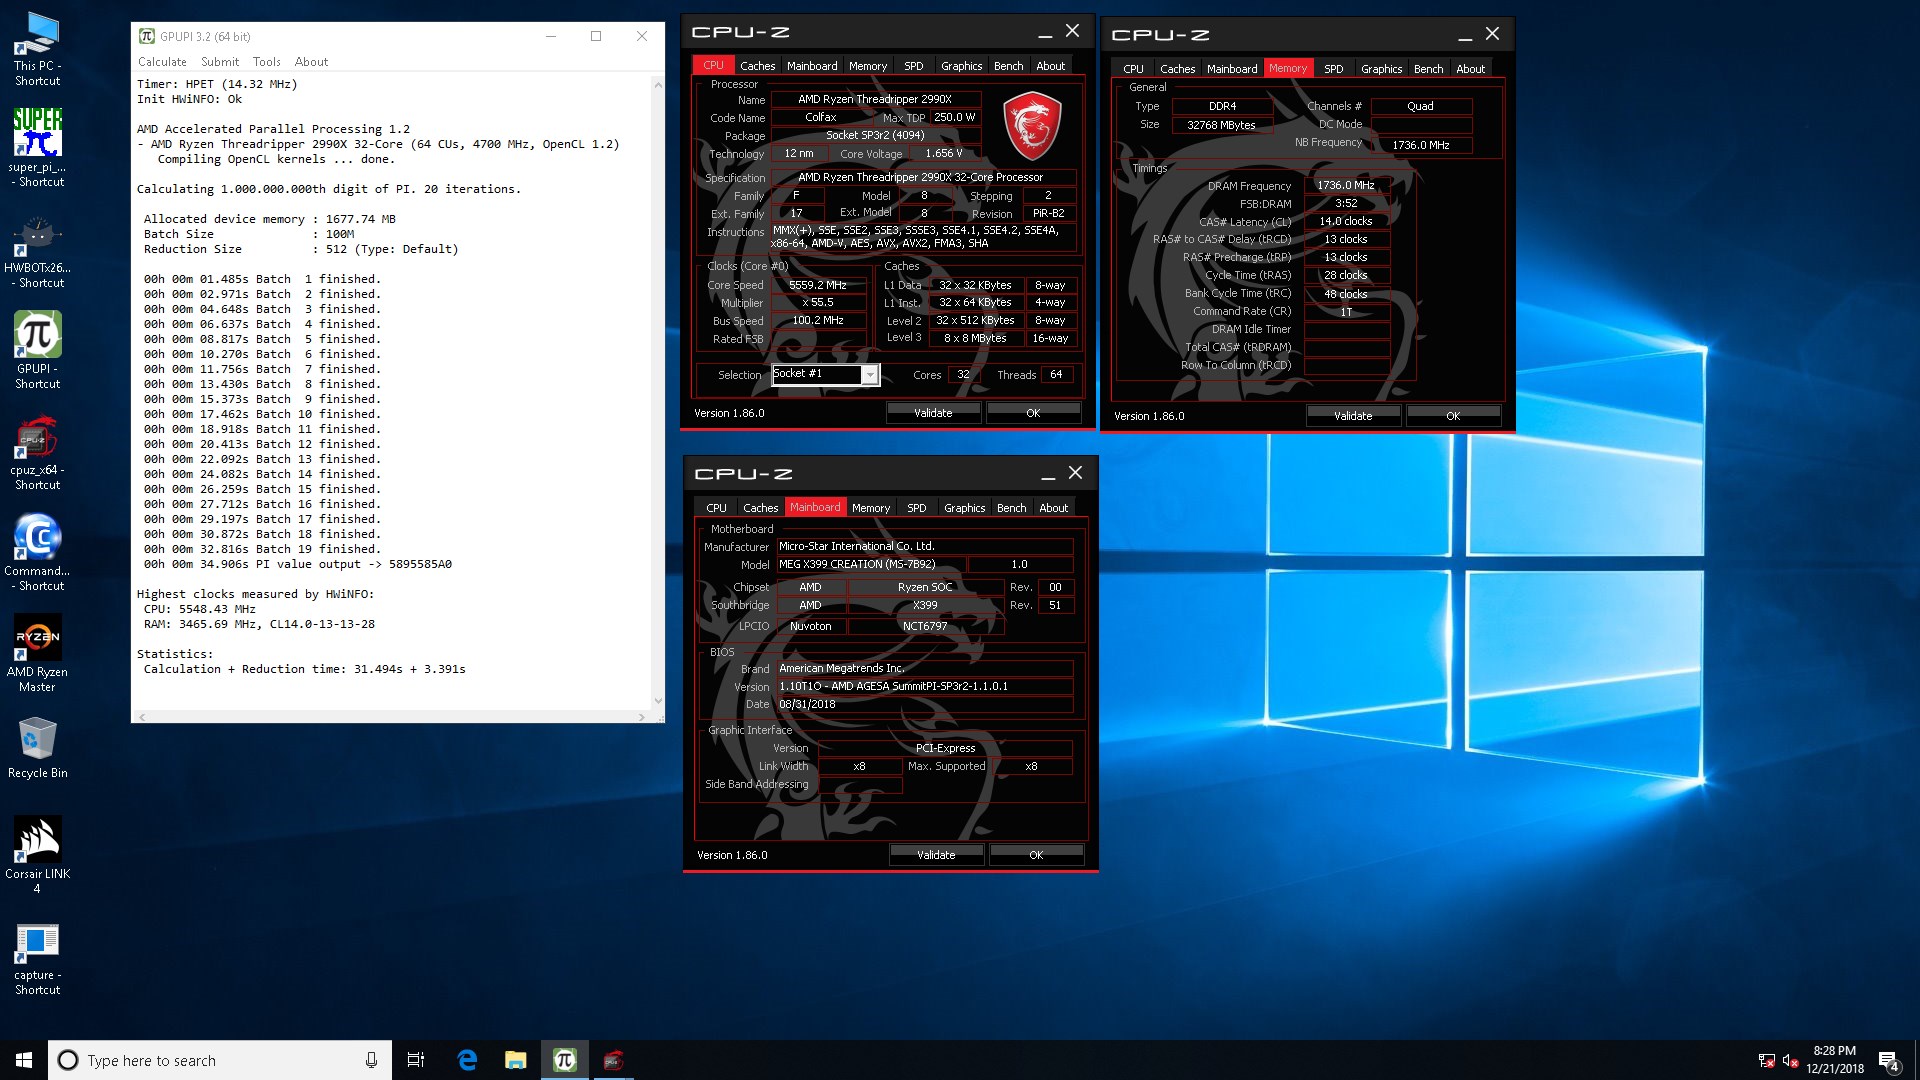Screen dimensions: 1920x1080
Task: Click Validate in the CPU tab window
Action: coord(933,413)
